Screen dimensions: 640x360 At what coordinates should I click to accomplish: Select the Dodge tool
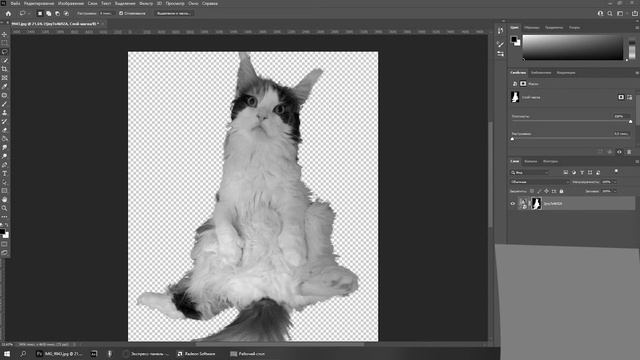[x=4, y=156]
